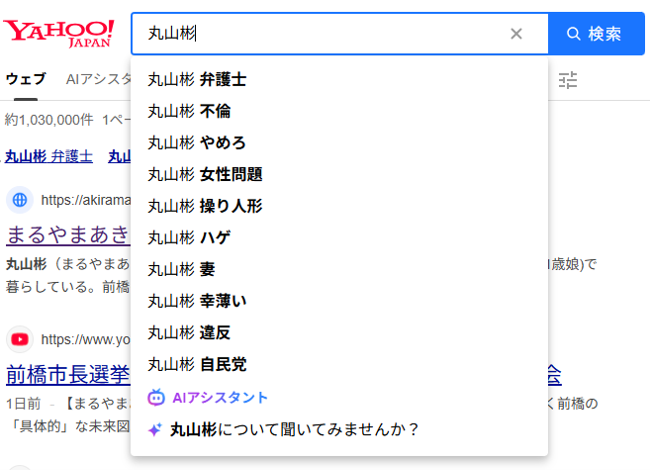Choose suggestion 丸山彬 自民党
Viewport: 650px width, 470px height.
[197, 365]
